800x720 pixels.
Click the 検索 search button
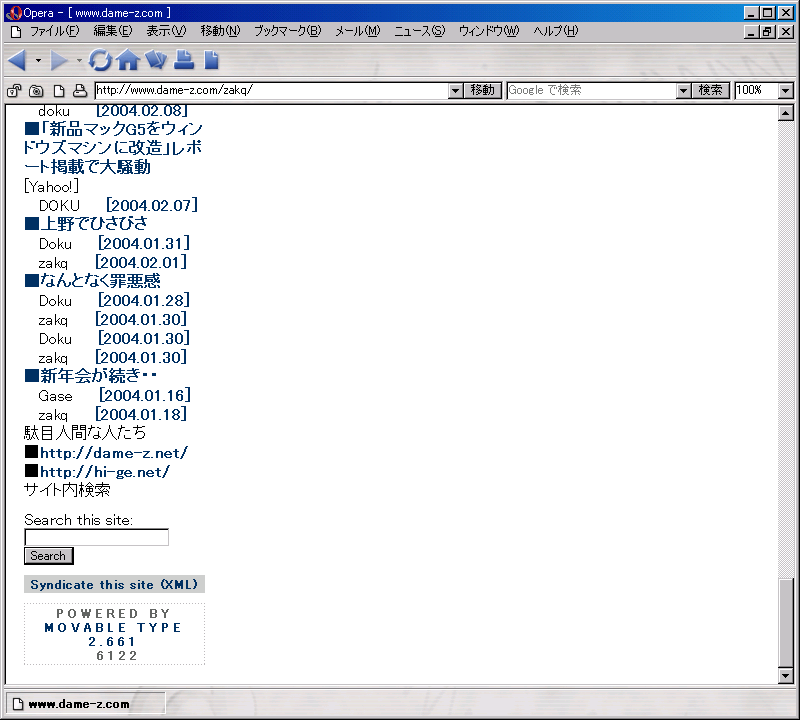click(710, 90)
